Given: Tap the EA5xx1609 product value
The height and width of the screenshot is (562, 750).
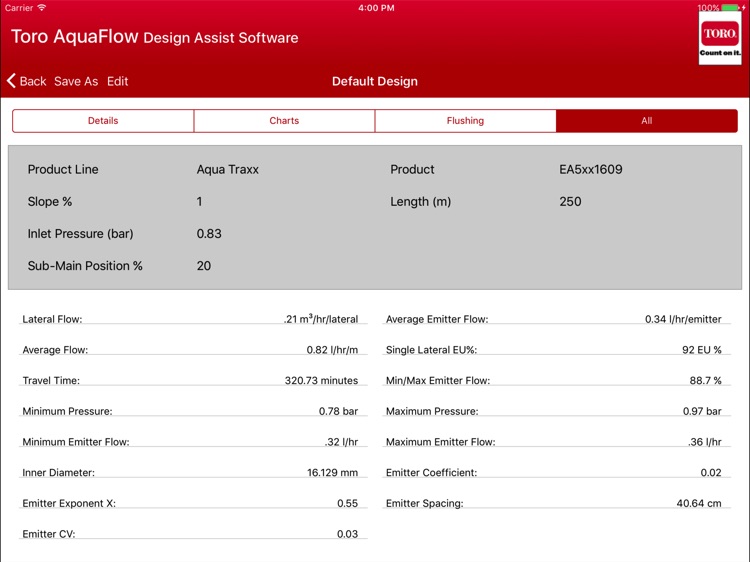Looking at the screenshot, I should click(591, 169).
